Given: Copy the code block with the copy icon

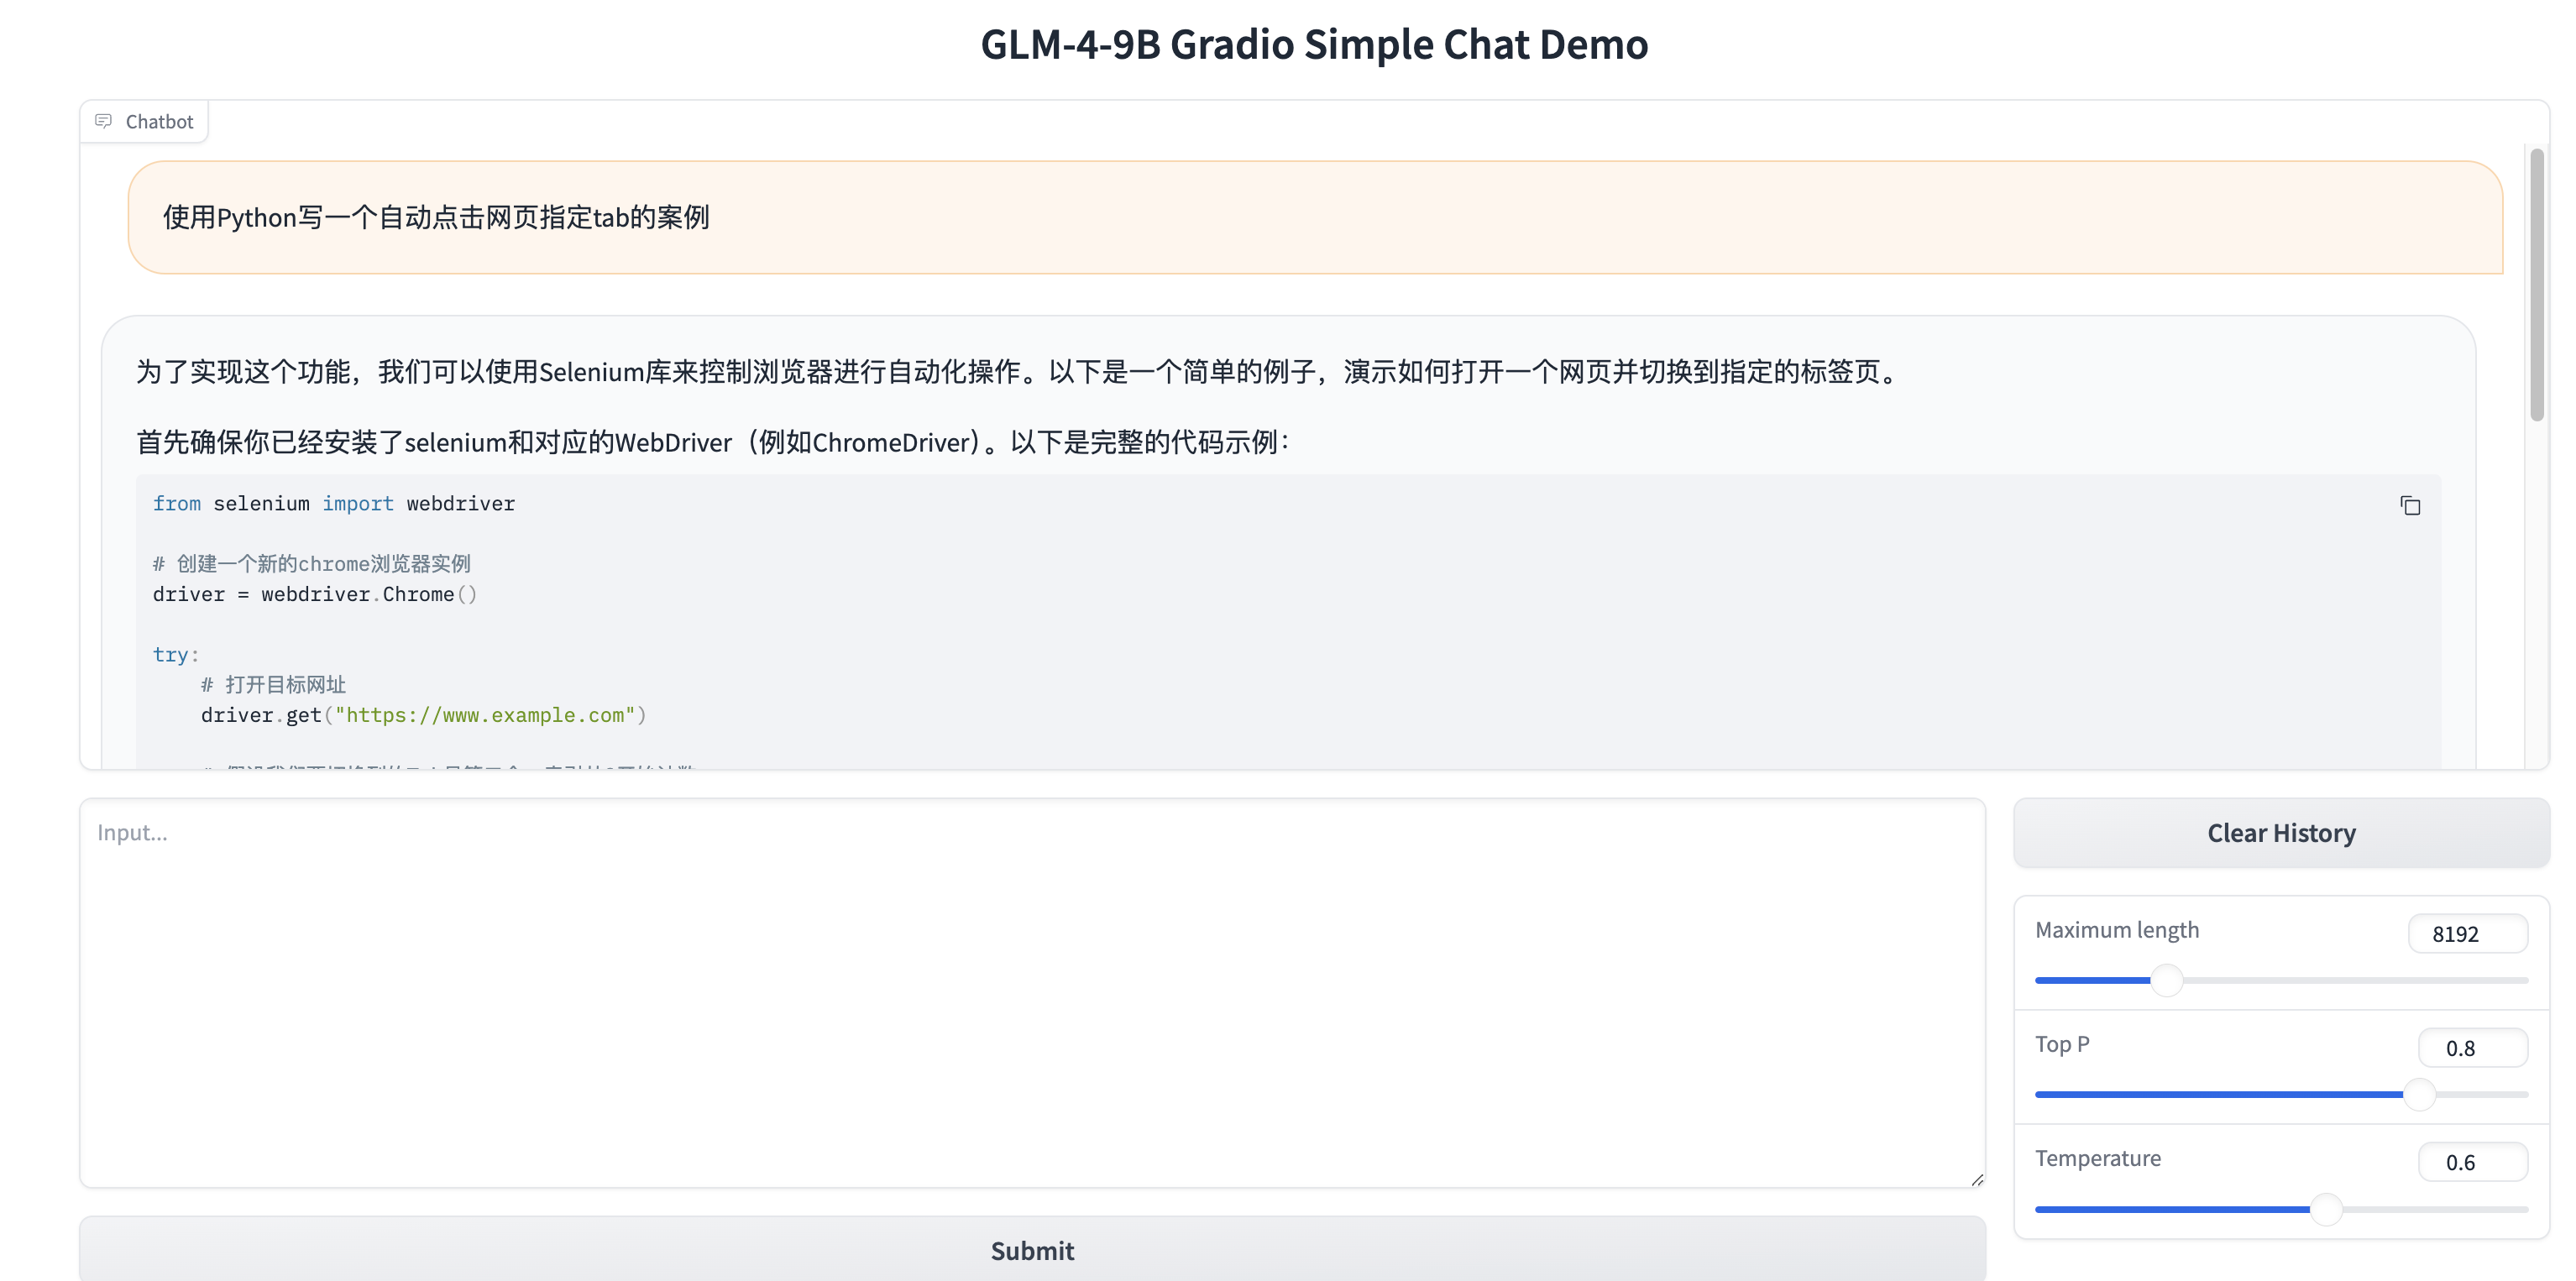Looking at the screenshot, I should (x=2410, y=506).
